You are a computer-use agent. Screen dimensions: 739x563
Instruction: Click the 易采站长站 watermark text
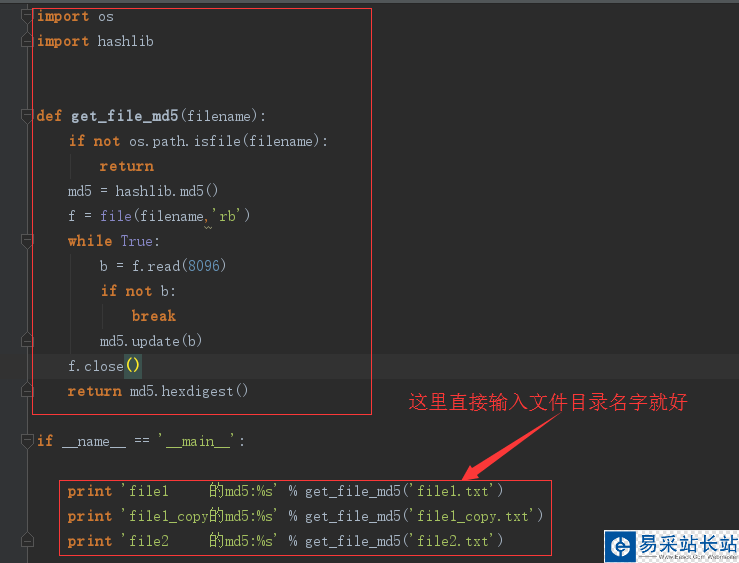pyautogui.click(x=688, y=546)
